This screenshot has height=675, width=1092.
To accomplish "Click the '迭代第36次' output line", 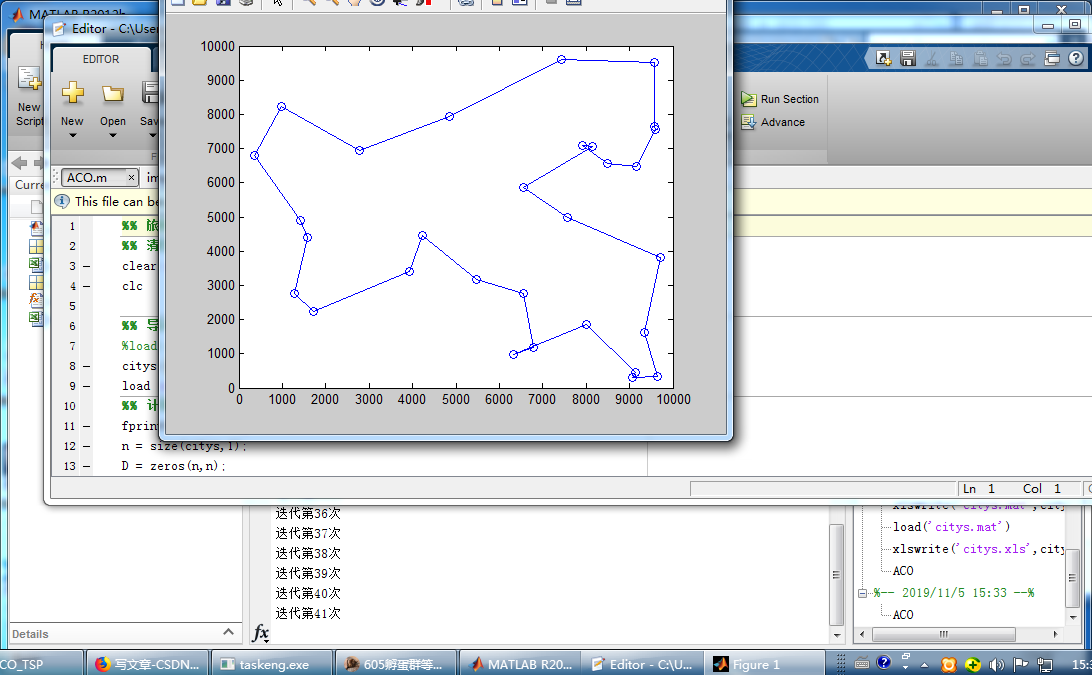I will tap(308, 513).
